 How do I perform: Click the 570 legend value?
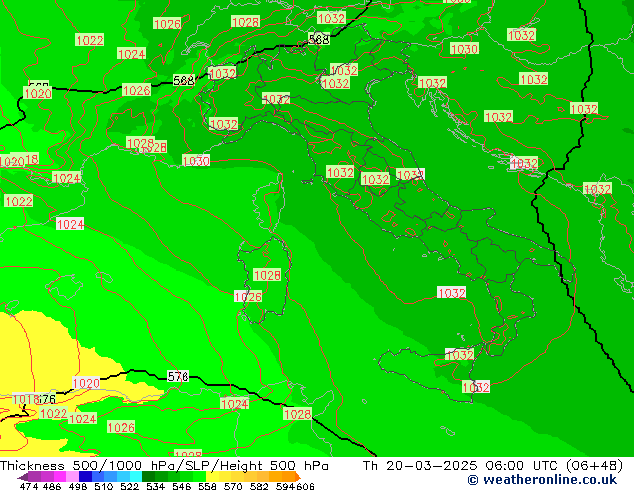point(233,486)
